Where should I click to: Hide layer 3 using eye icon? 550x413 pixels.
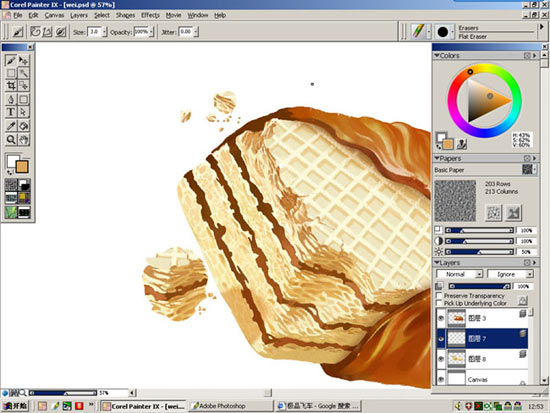(441, 318)
